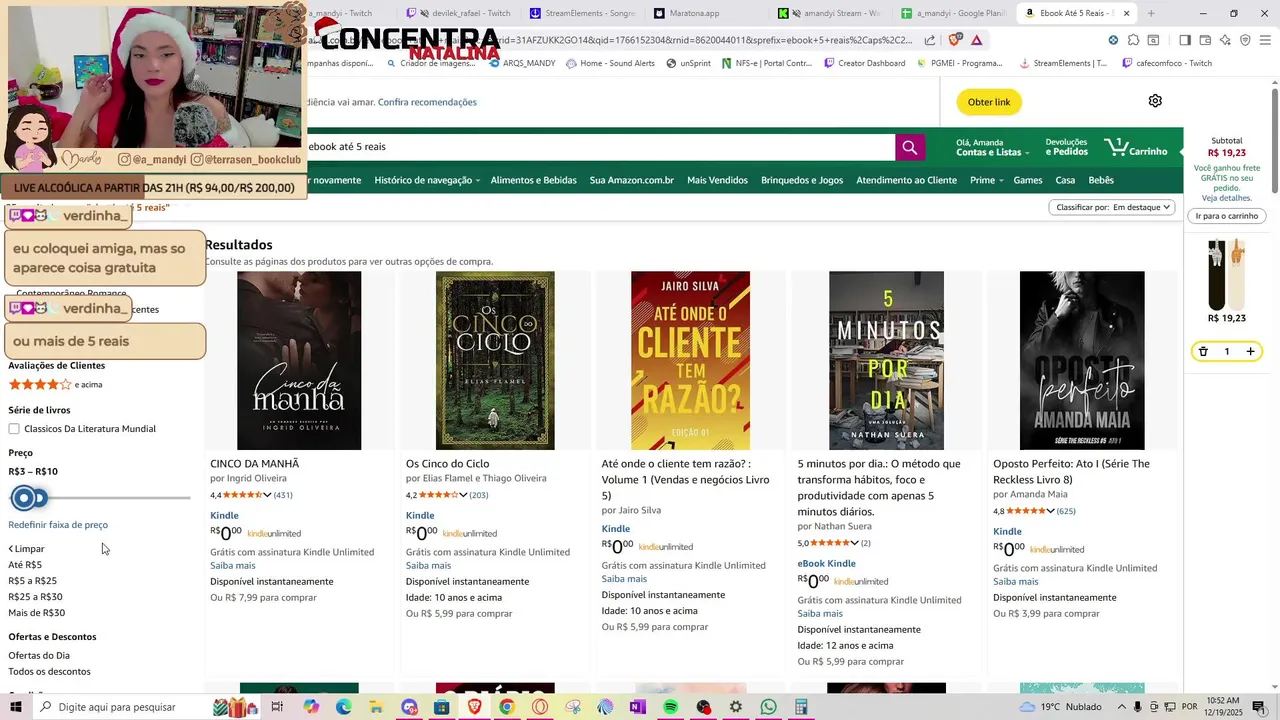Switch to the a_mandyi Google Planilhas tab

pos(952,13)
